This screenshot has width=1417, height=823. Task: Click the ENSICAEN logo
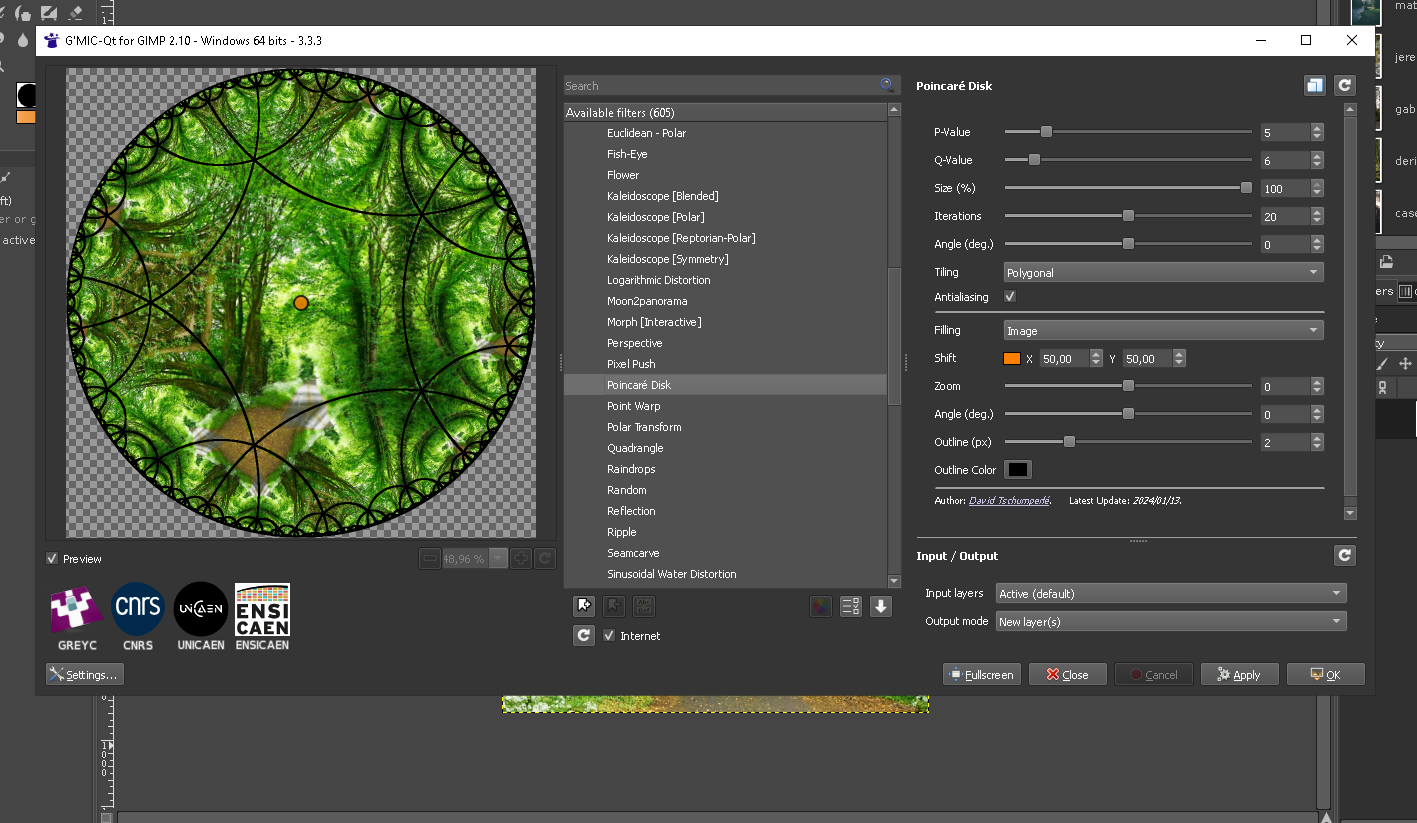[262, 616]
